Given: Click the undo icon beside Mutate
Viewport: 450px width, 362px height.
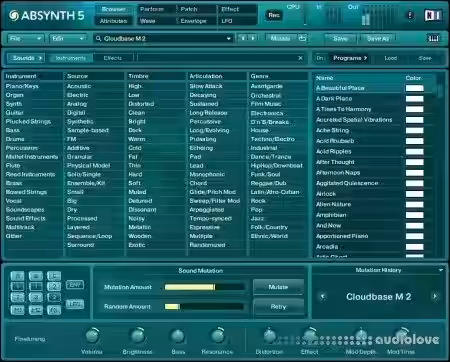Looking at the screenshot, I should tap(302, 38).
